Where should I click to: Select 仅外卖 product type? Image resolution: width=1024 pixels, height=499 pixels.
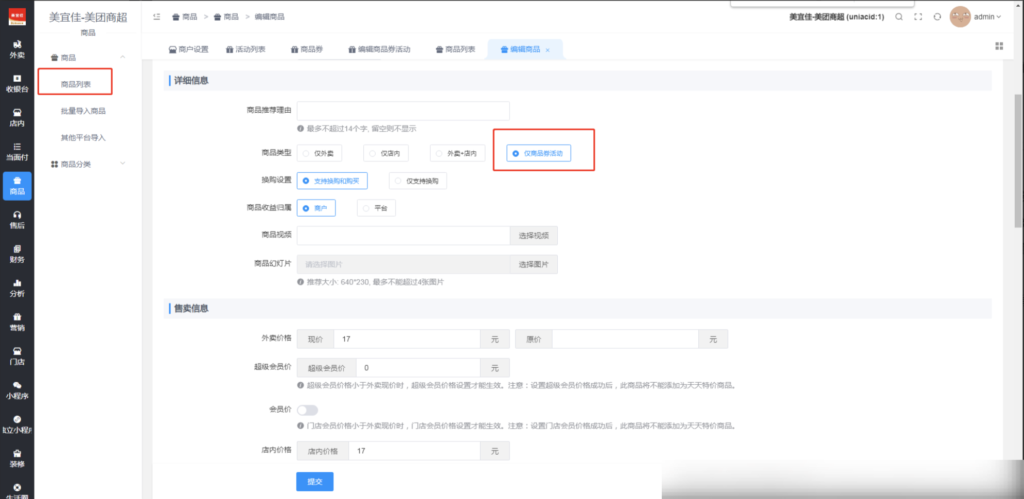pos(319,153)
